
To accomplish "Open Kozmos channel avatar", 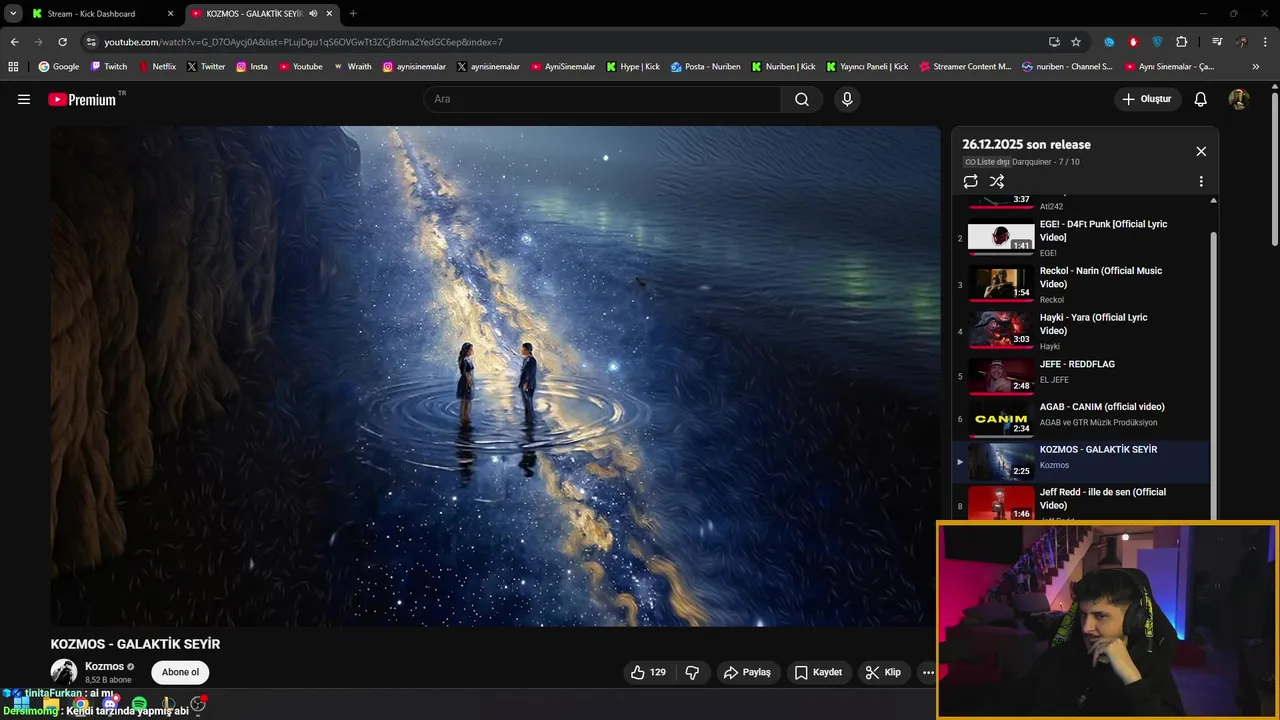I will (64, 672).
